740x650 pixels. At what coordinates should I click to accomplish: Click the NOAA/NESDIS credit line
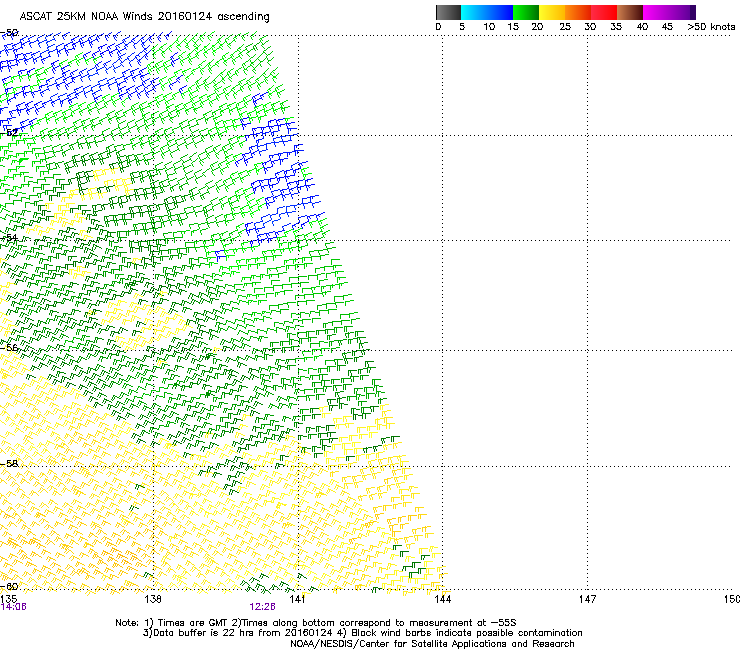(x=432, y=644)
